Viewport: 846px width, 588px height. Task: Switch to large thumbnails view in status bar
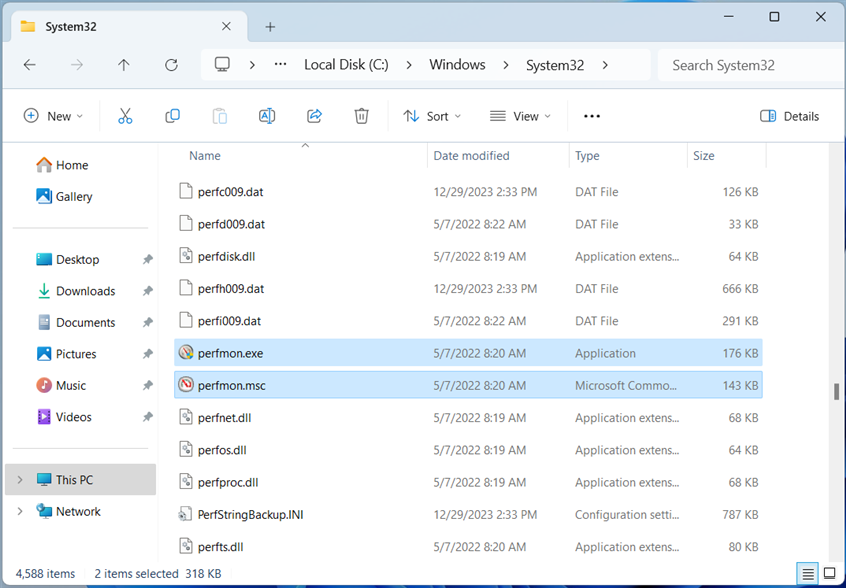pos(829,574)
